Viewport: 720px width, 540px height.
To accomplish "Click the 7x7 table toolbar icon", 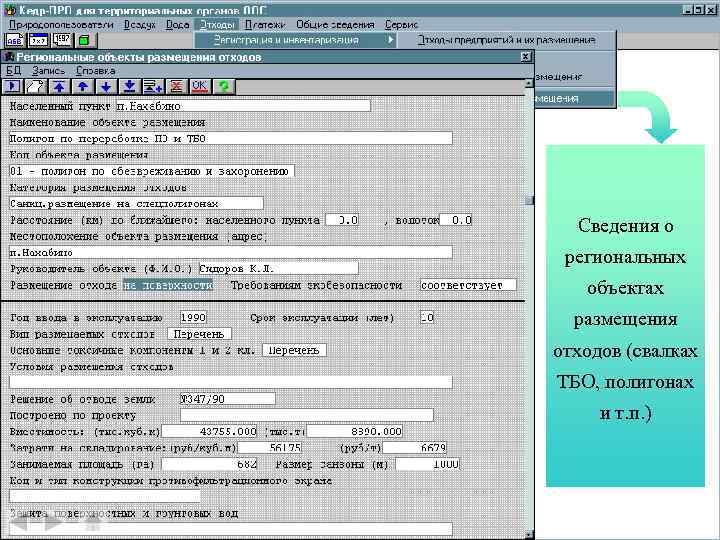I will [x=39, y=40].
